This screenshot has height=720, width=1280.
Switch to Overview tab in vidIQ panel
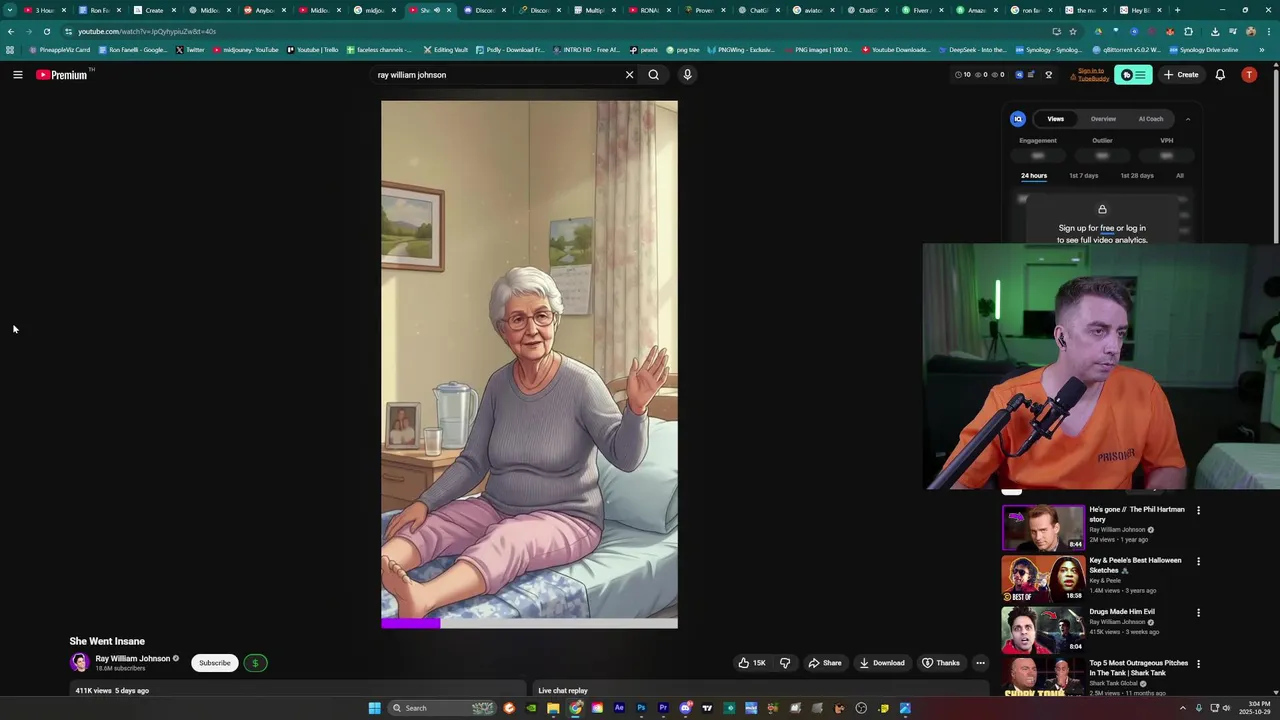1103,119
